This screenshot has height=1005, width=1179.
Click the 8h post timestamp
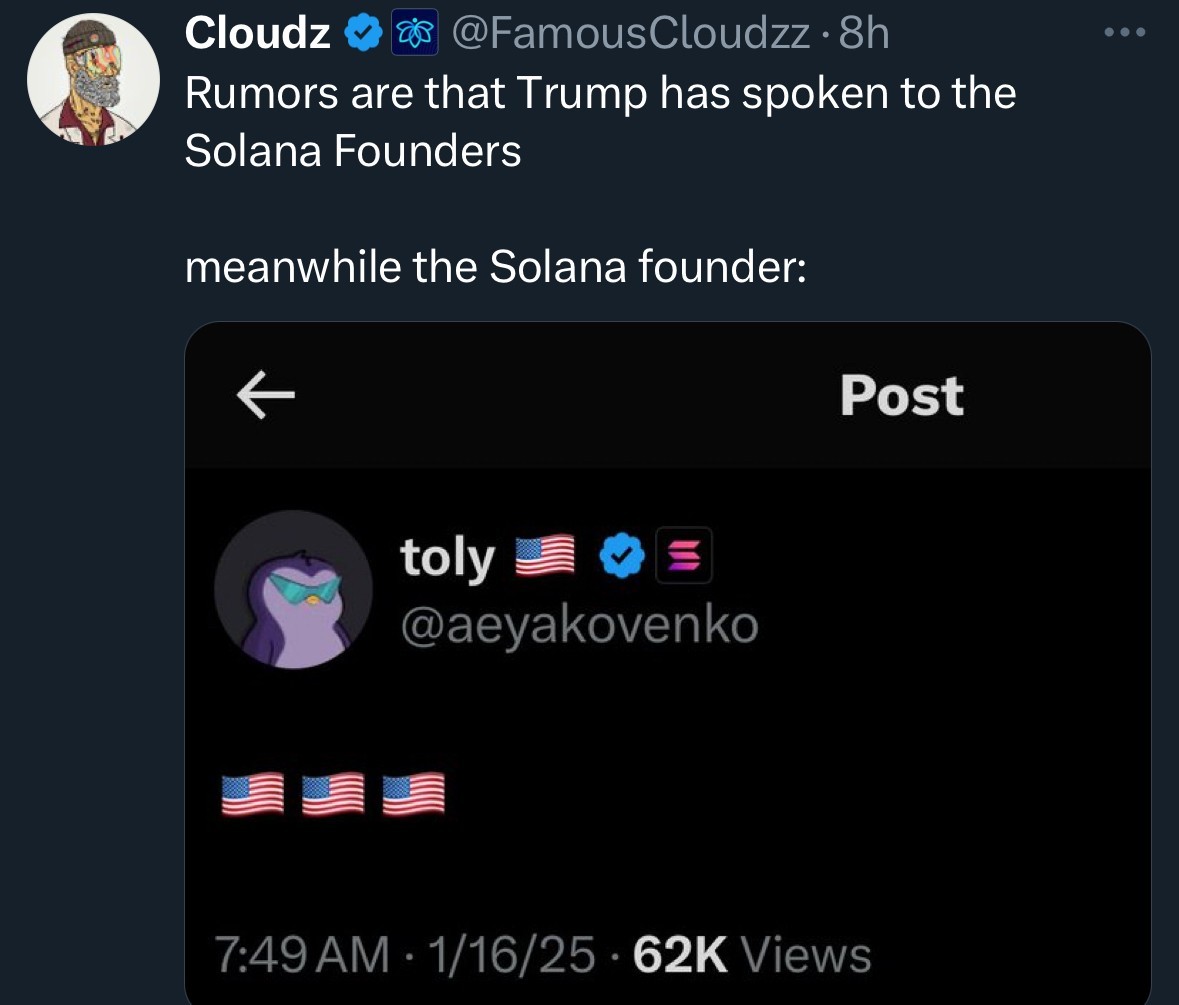(865, 35)
